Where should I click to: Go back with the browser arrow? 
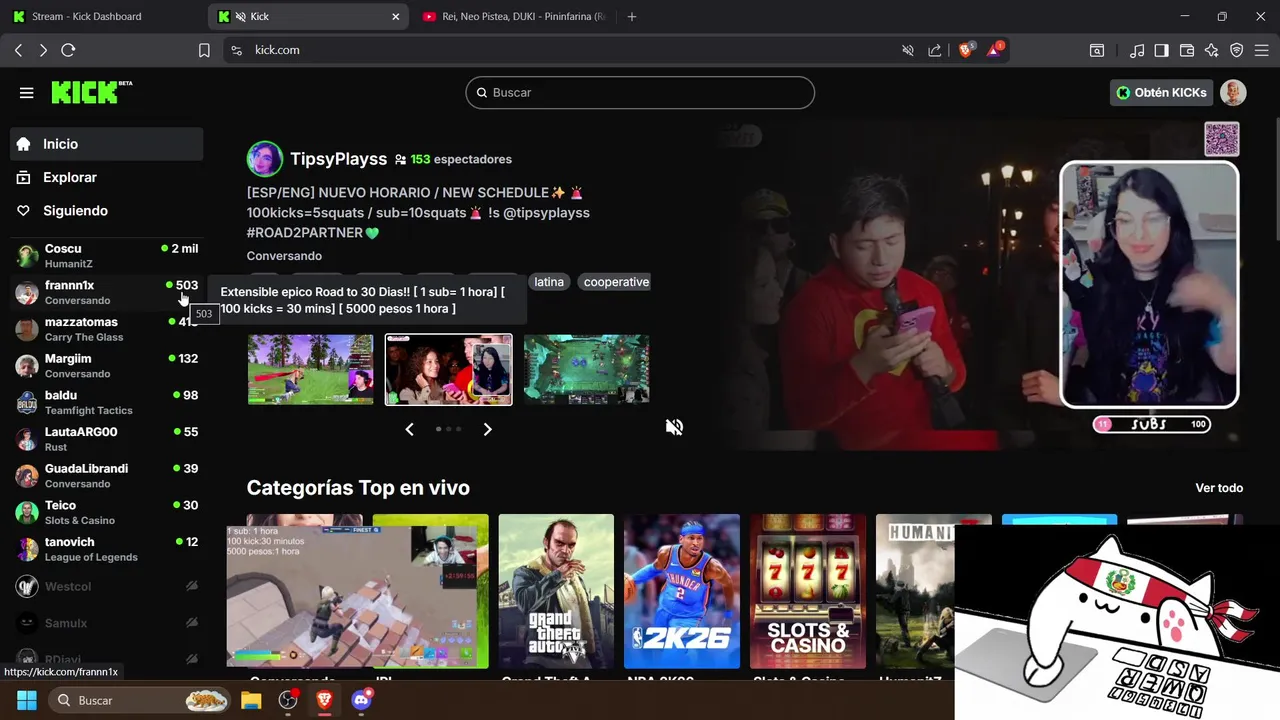click(18, 50)
